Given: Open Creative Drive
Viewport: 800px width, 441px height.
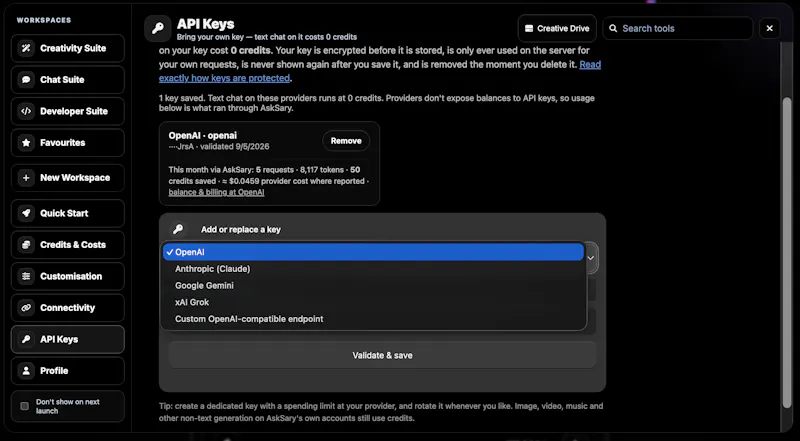Looking at the screenshot, I should 557,29.
